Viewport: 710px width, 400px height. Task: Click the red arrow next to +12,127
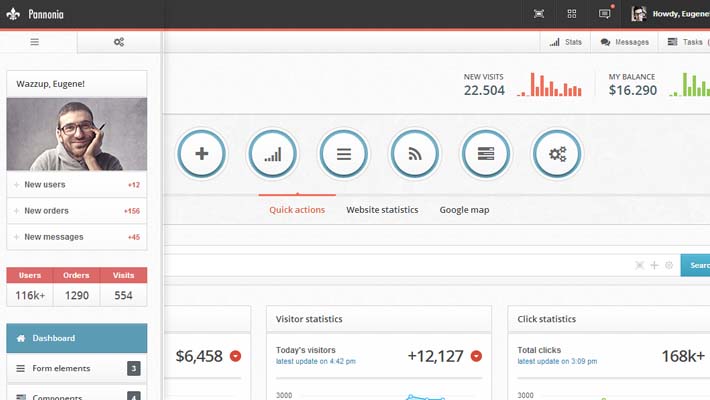point(476,356)
